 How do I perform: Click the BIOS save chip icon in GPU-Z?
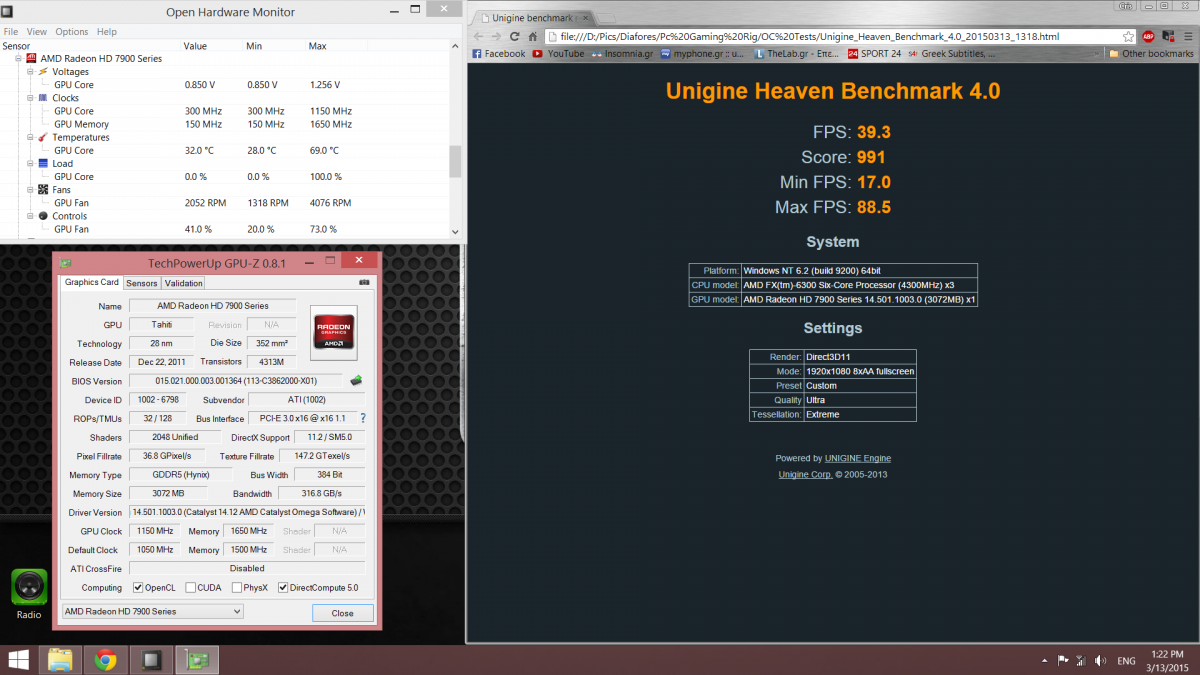[x=355, y=380]
